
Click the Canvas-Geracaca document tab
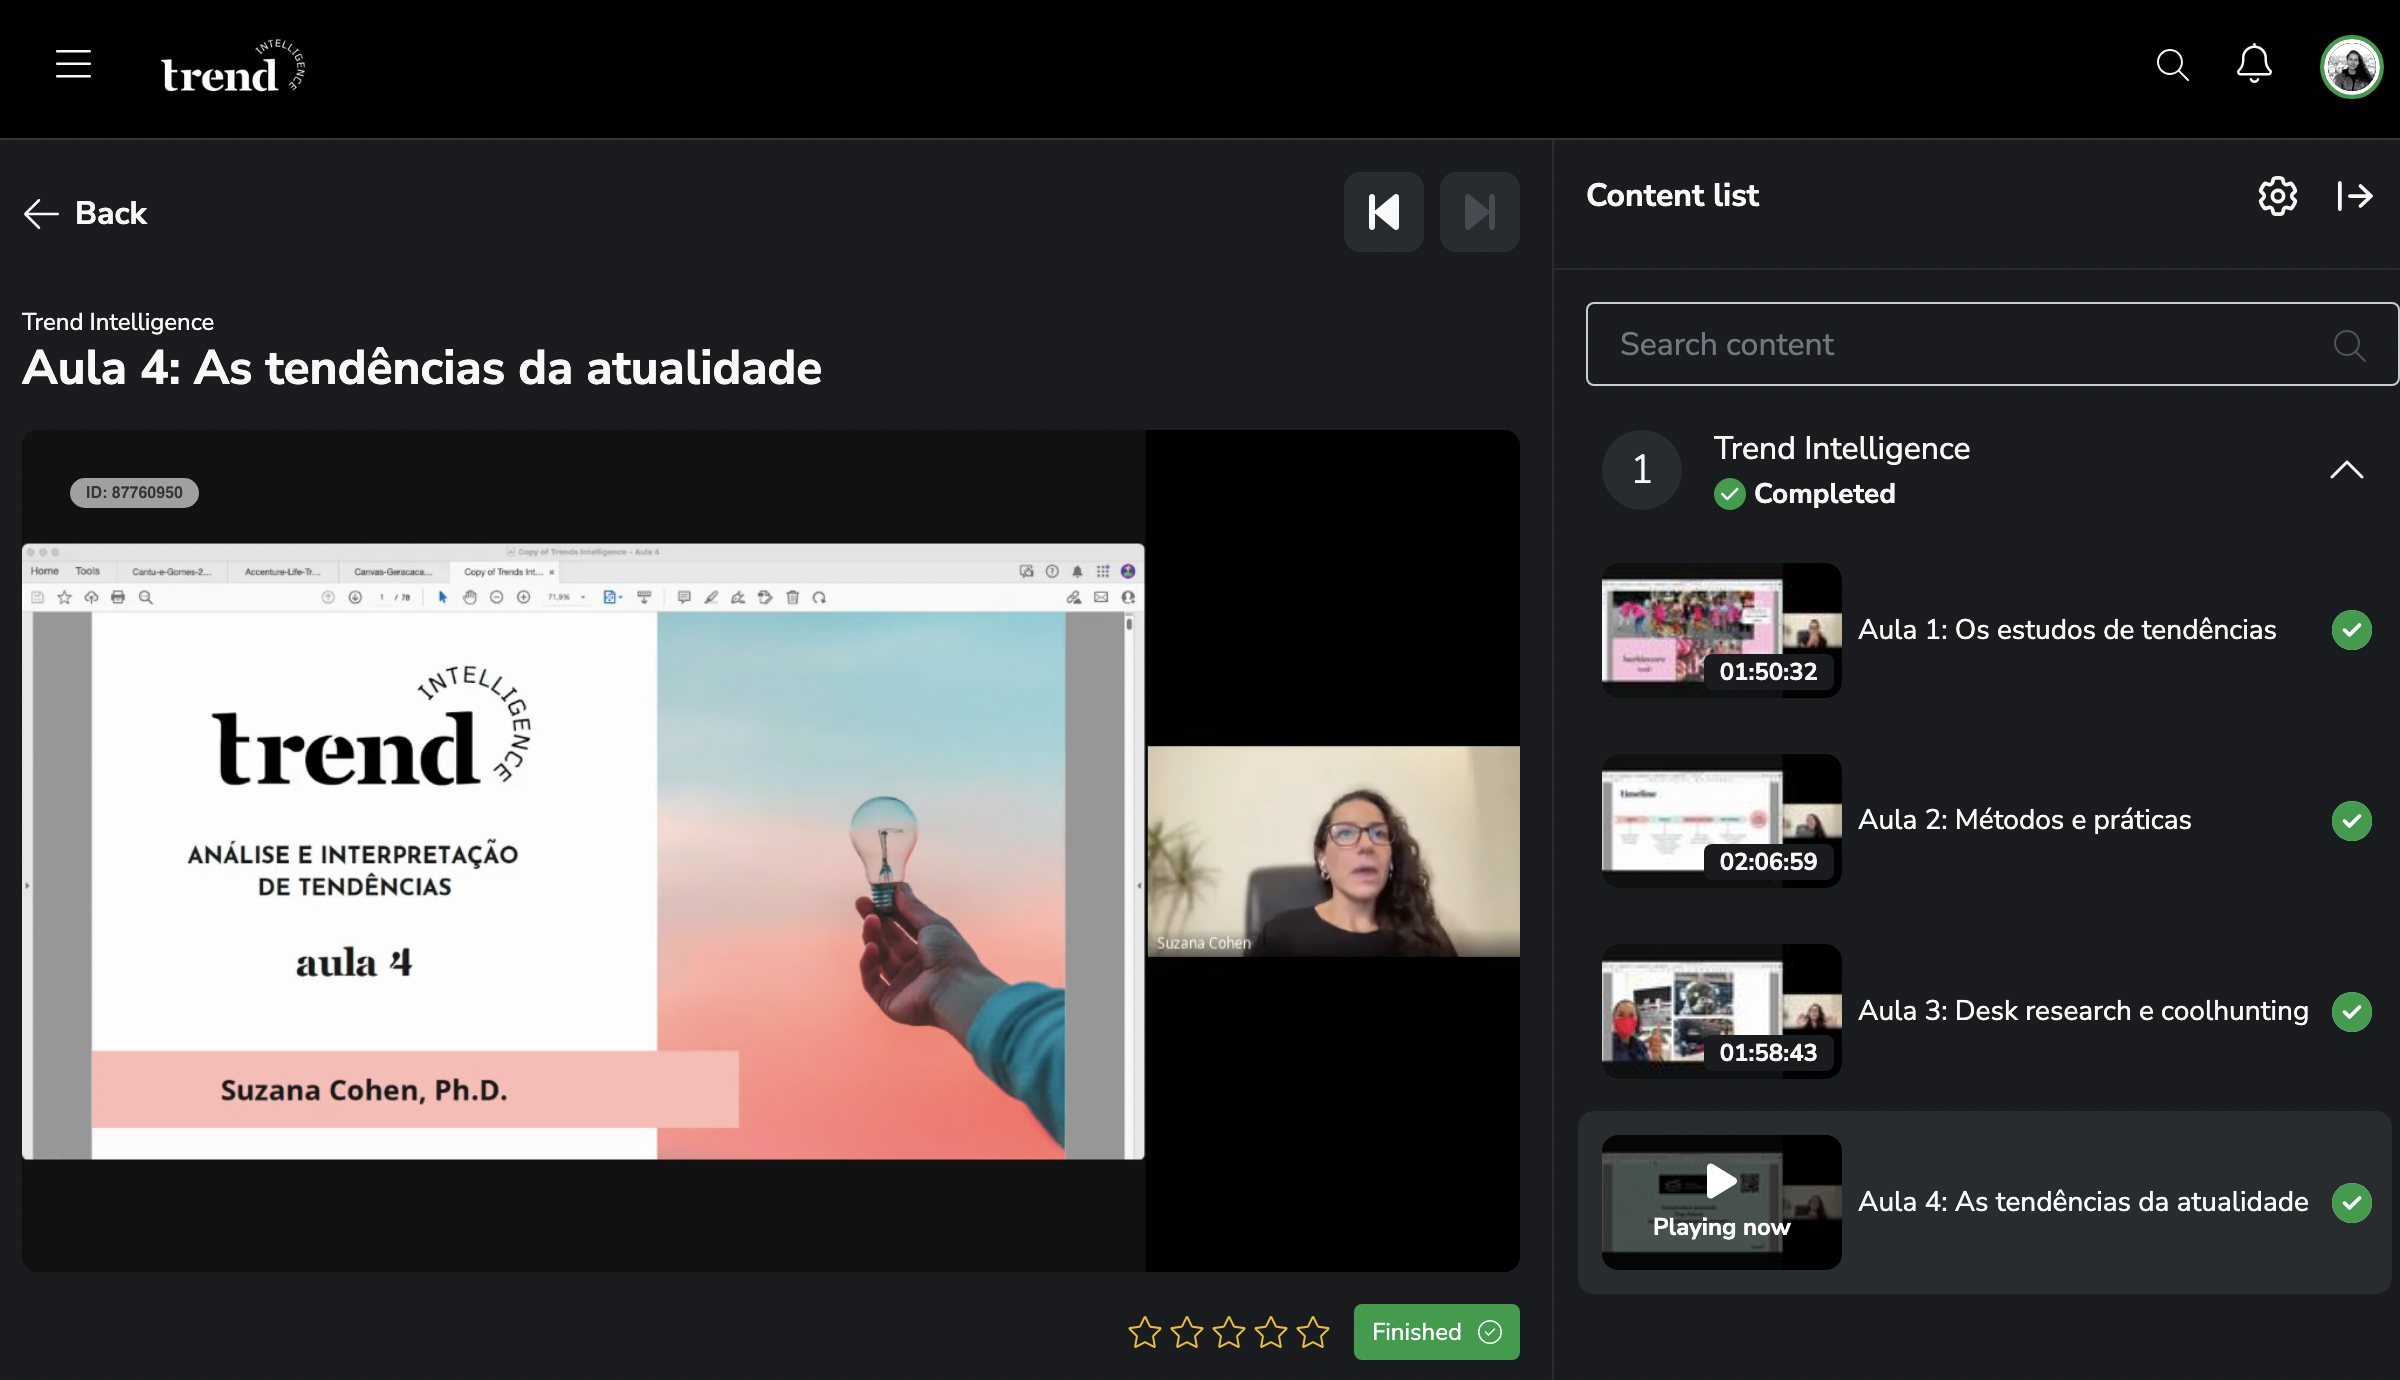(393, 572)
